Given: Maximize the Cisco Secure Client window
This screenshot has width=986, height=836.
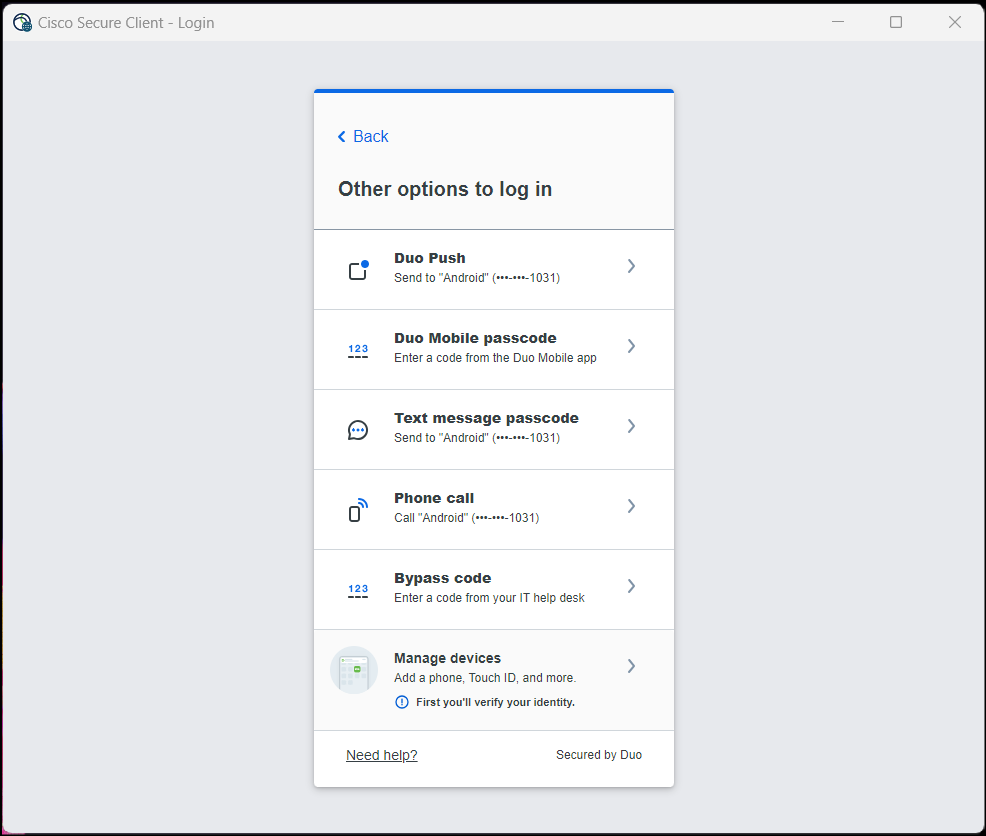Looking at the screenshot, I should pos(896,22).
